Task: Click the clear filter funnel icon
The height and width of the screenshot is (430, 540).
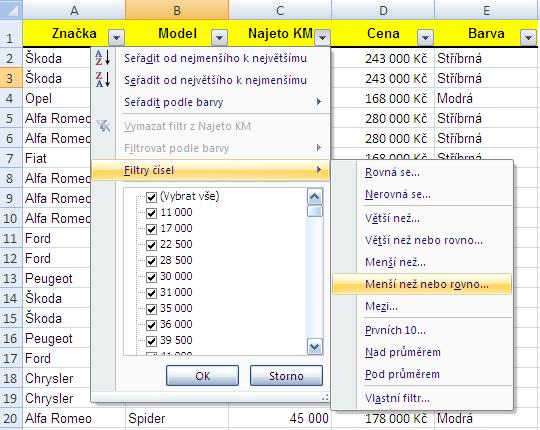Action: click(103, 126)
